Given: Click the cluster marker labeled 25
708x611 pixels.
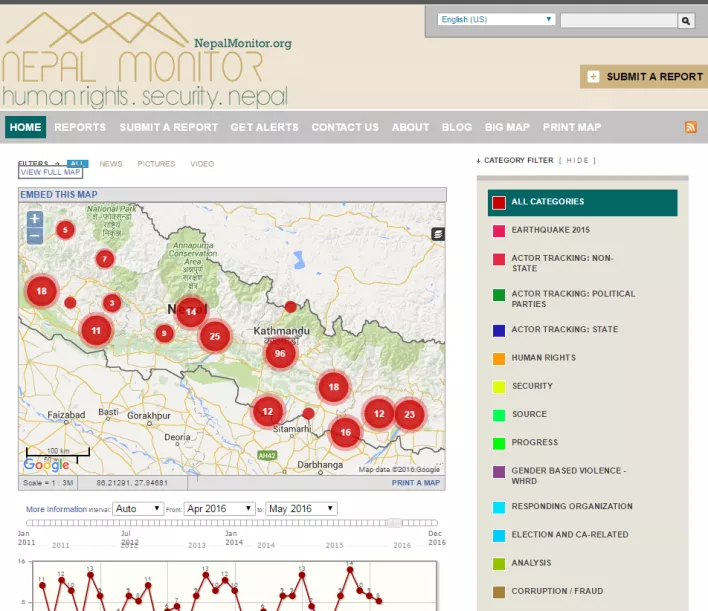Looking at the screenshot, I should coord(214,337).
